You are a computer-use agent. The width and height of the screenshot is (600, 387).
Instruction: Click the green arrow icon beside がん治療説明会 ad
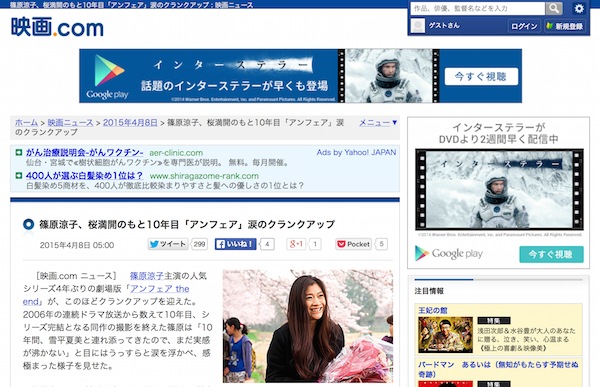[x=18, y=152]
